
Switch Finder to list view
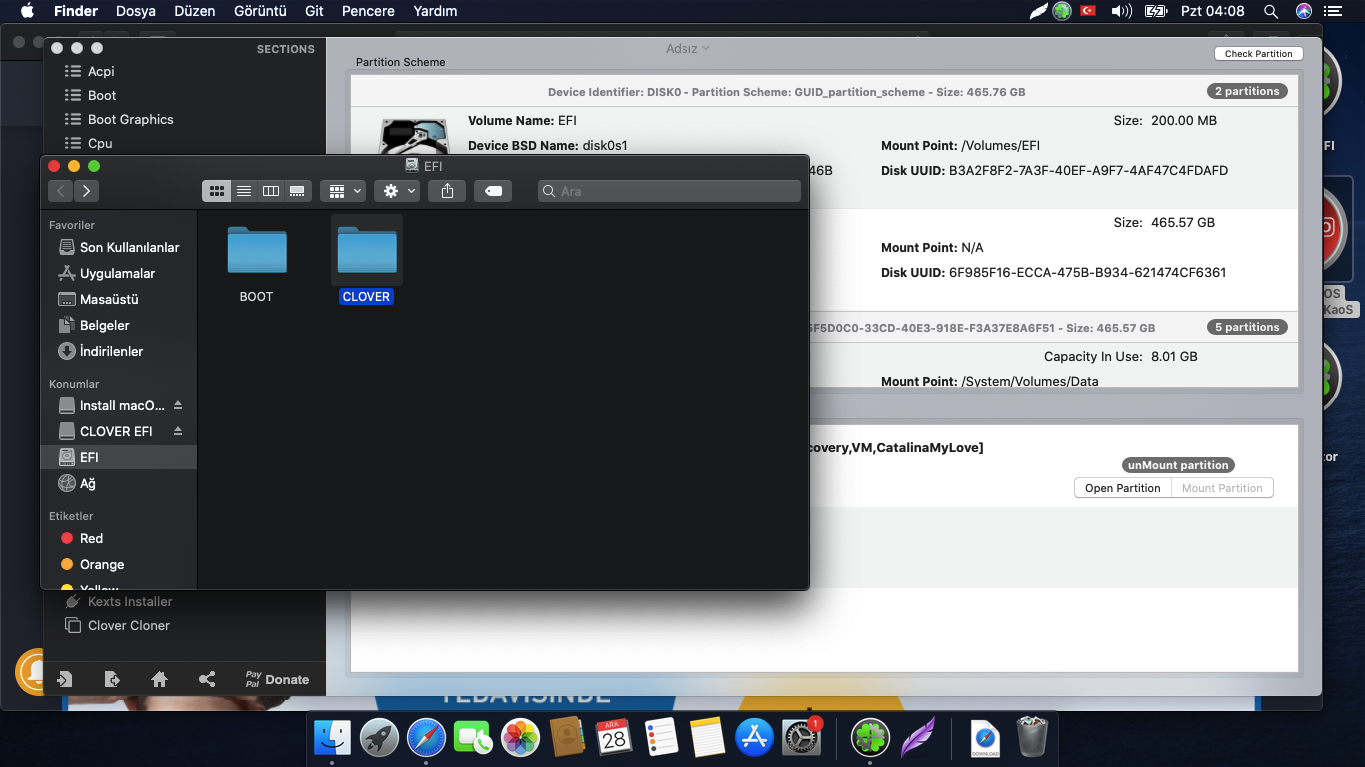[x=244, y=191]
